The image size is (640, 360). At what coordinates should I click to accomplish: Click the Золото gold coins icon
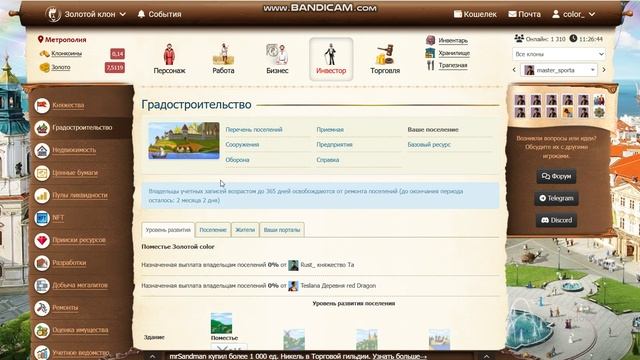(x=44, y=67)
